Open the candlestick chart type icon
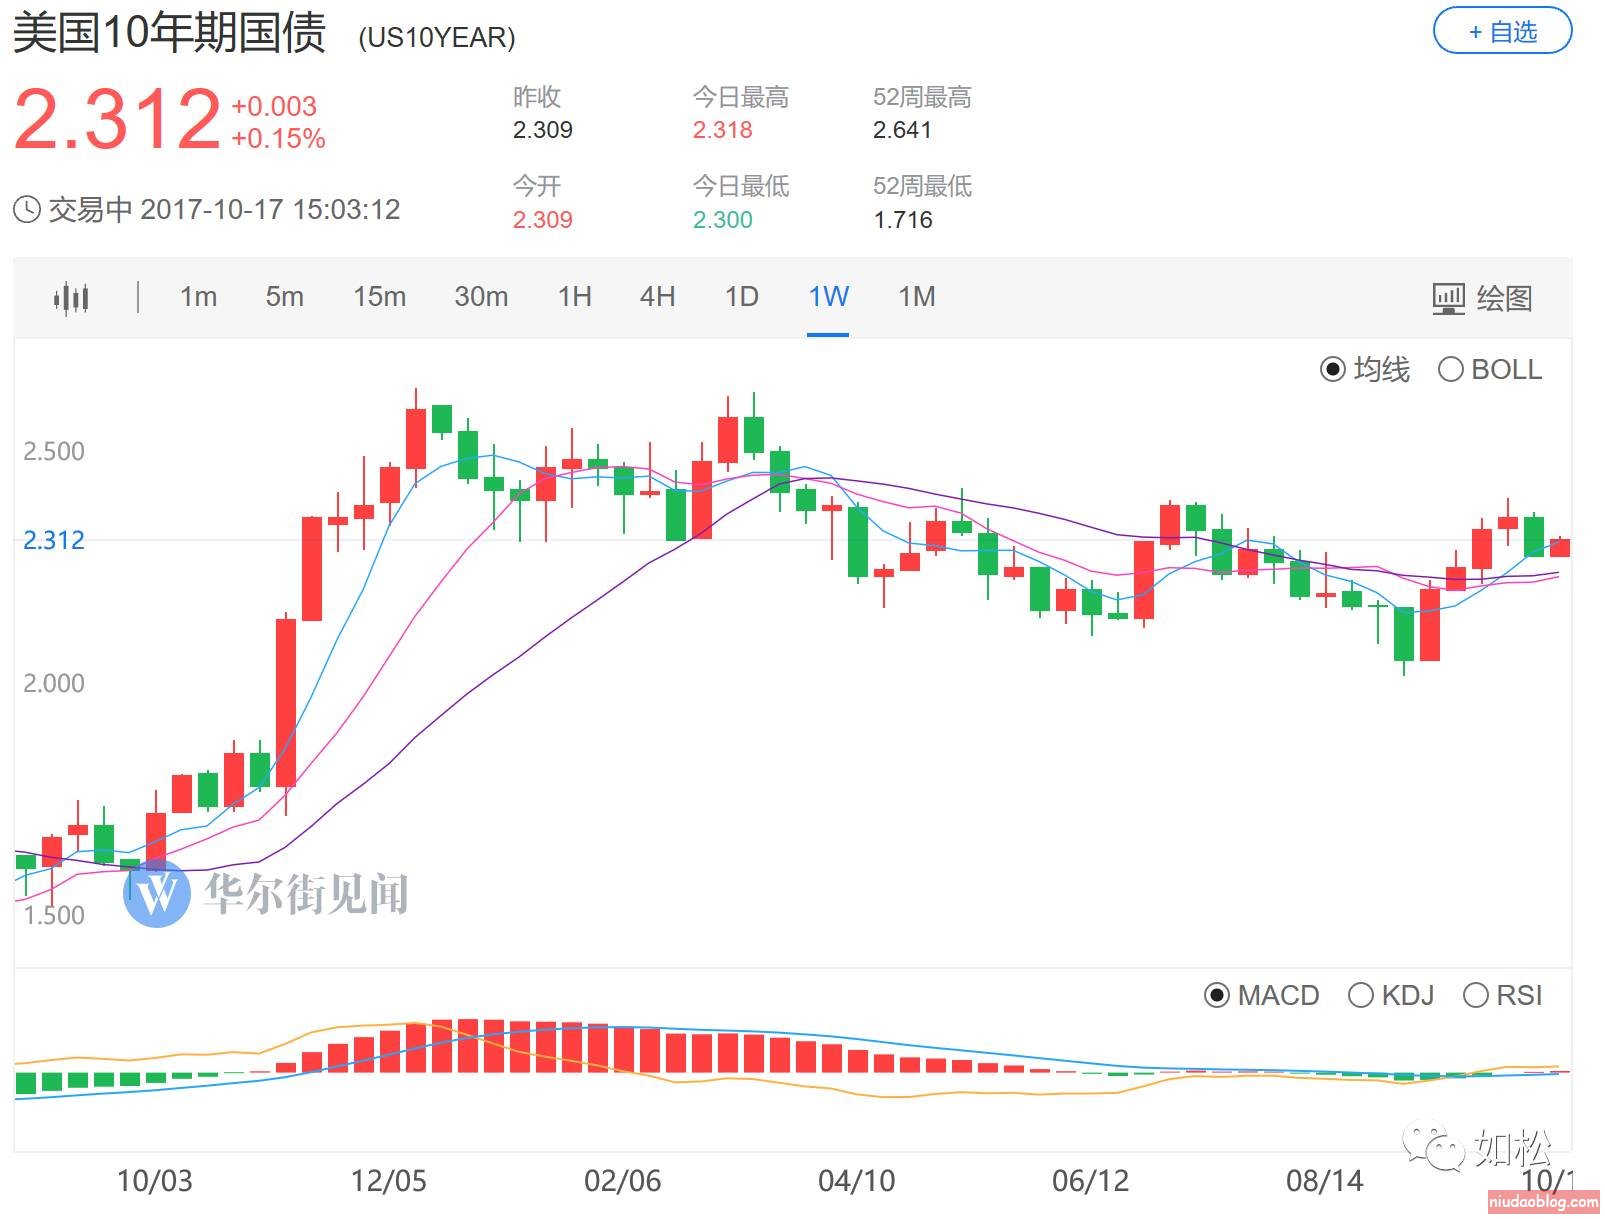This screenshot has height=1219, width=1605. pyautogui.click(x=71, y=297)
